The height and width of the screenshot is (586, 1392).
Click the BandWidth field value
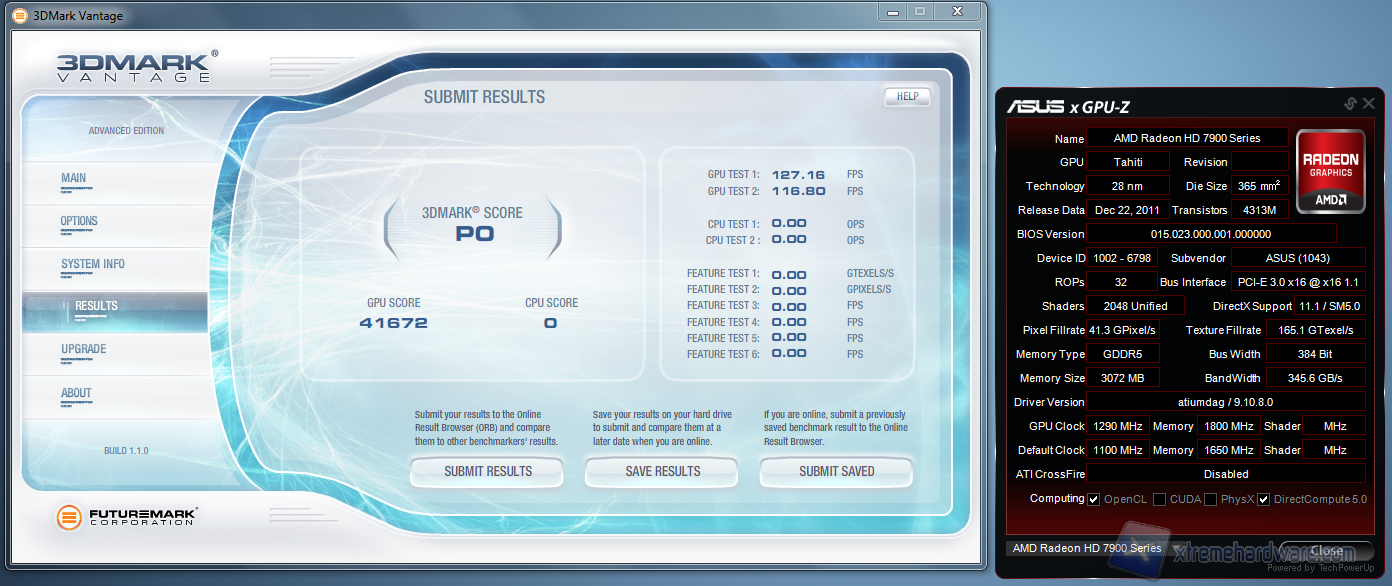click(x=1316, y=378)
